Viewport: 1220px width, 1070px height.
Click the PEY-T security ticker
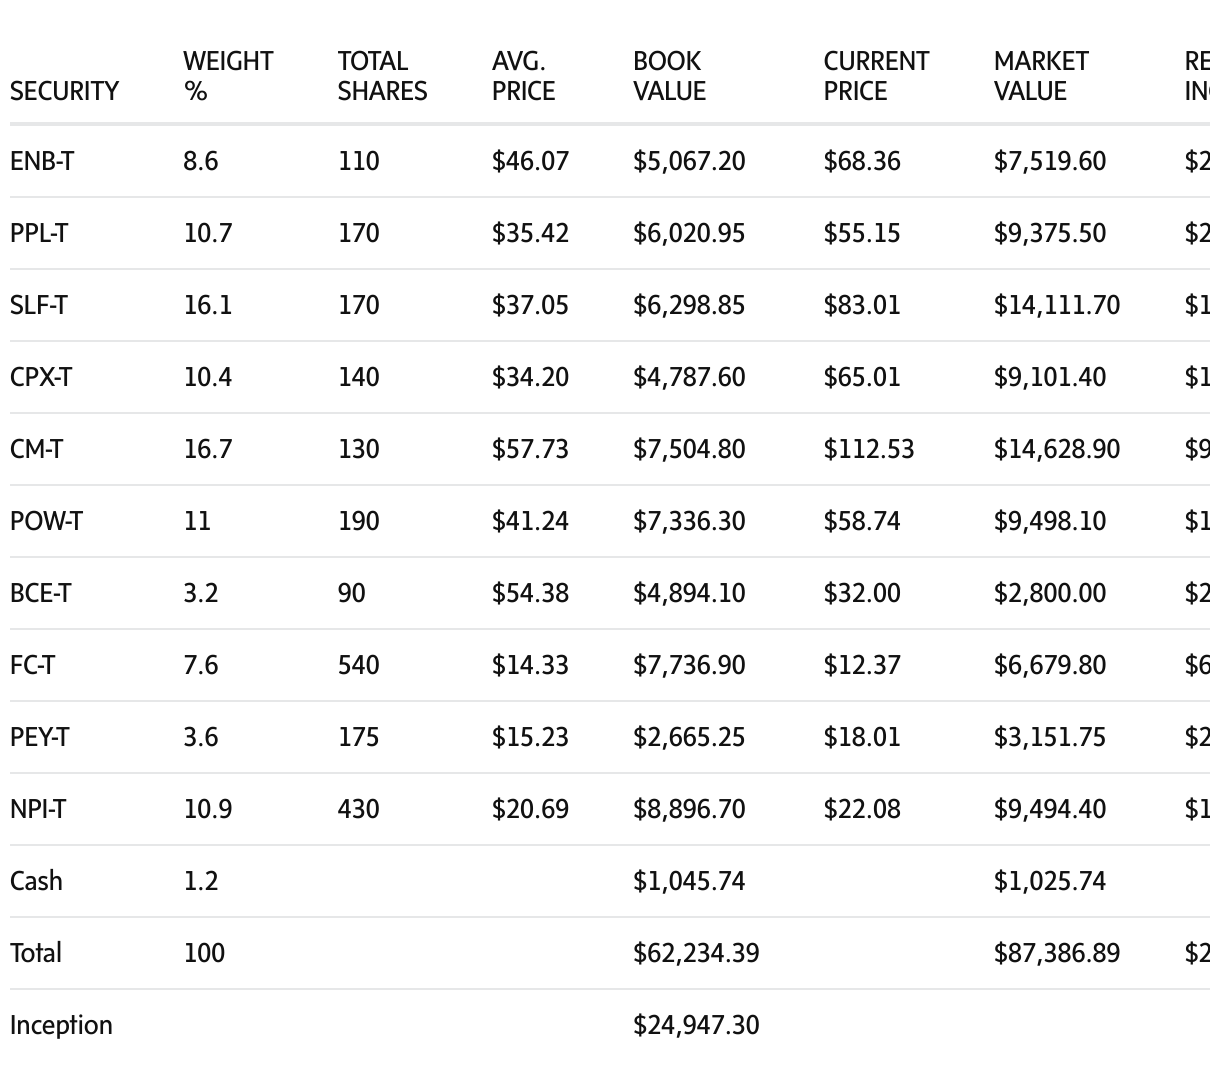tap(40, 737)
